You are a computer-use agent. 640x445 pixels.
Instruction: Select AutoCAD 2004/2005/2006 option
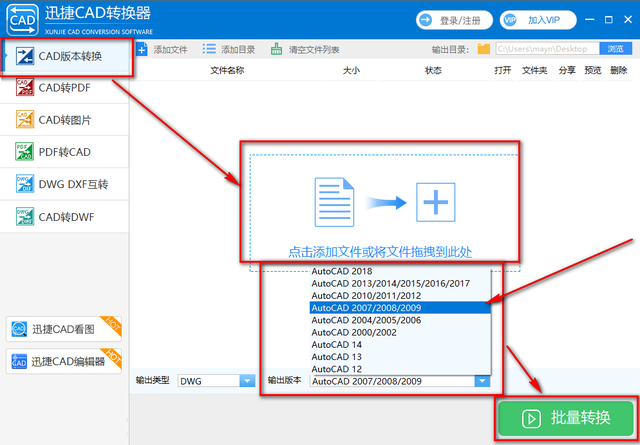pyautogui.click(x=400, y=320)
